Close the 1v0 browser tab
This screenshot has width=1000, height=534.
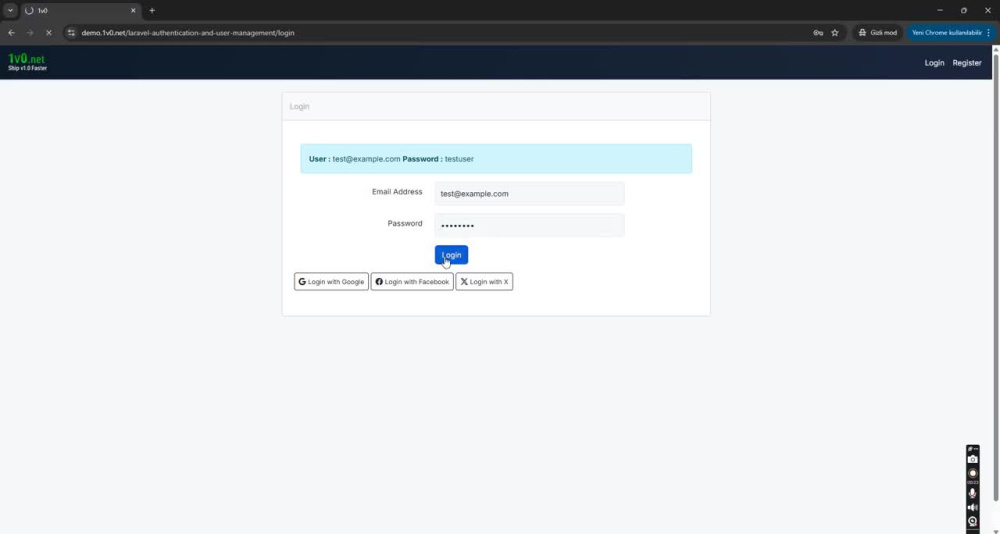pos(133,10)
